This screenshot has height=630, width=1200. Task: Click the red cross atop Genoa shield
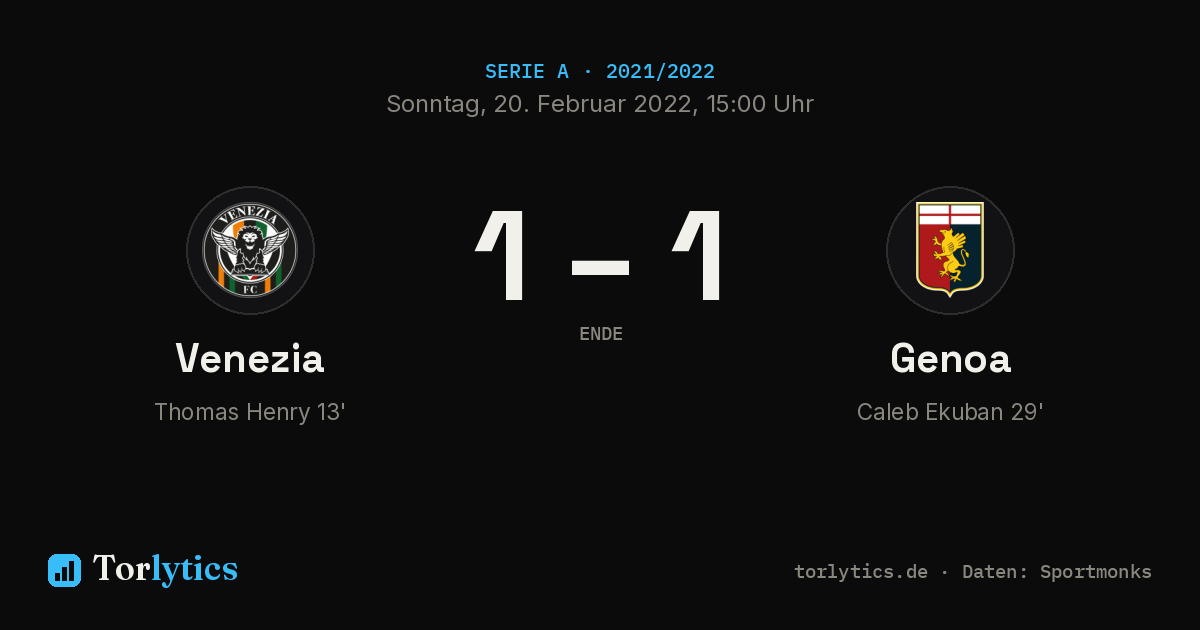coord(950,215)
